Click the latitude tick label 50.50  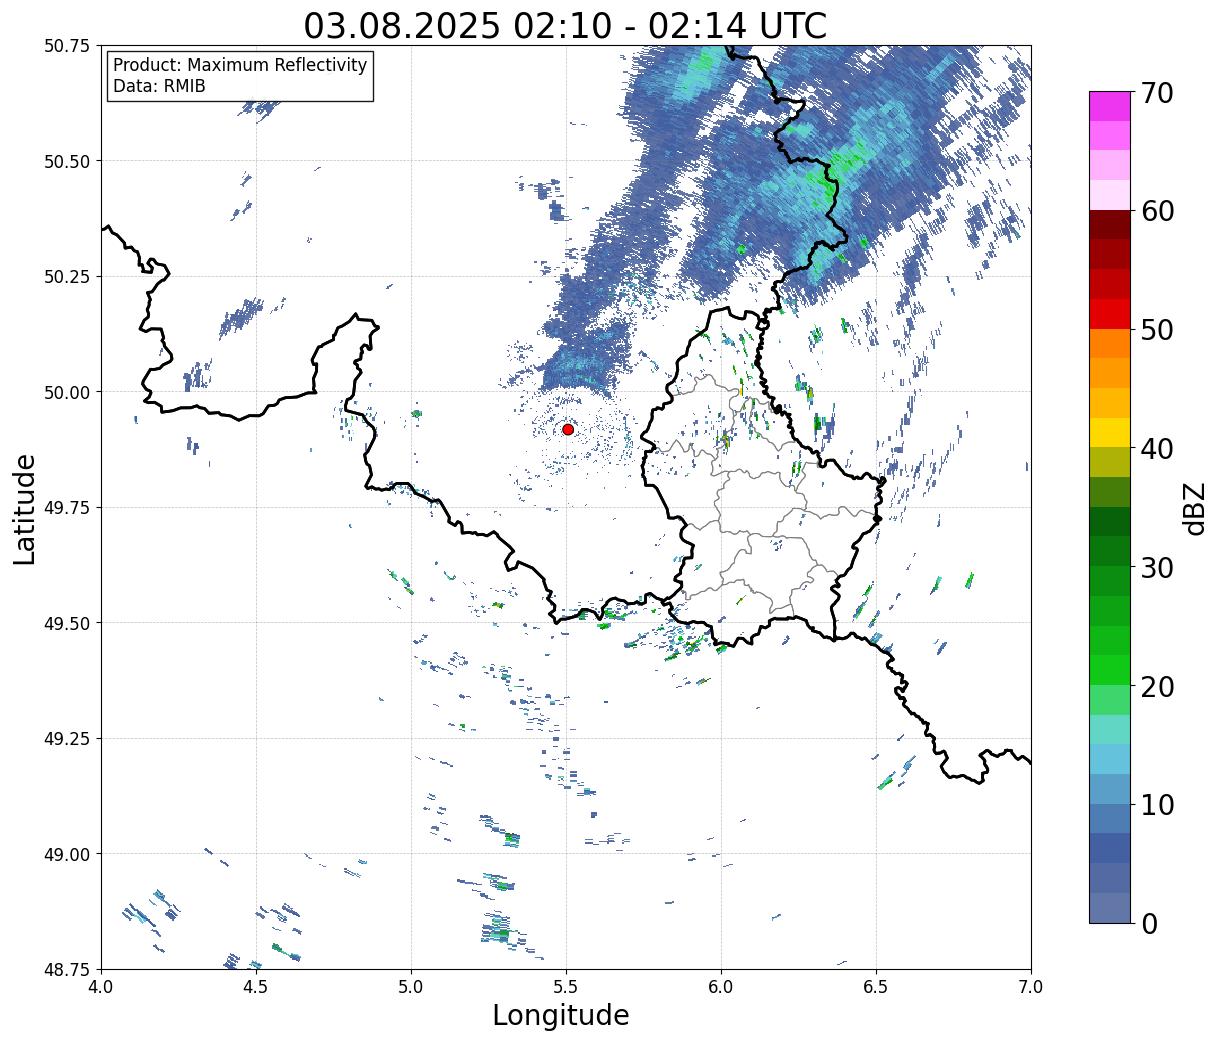[67, 161]
